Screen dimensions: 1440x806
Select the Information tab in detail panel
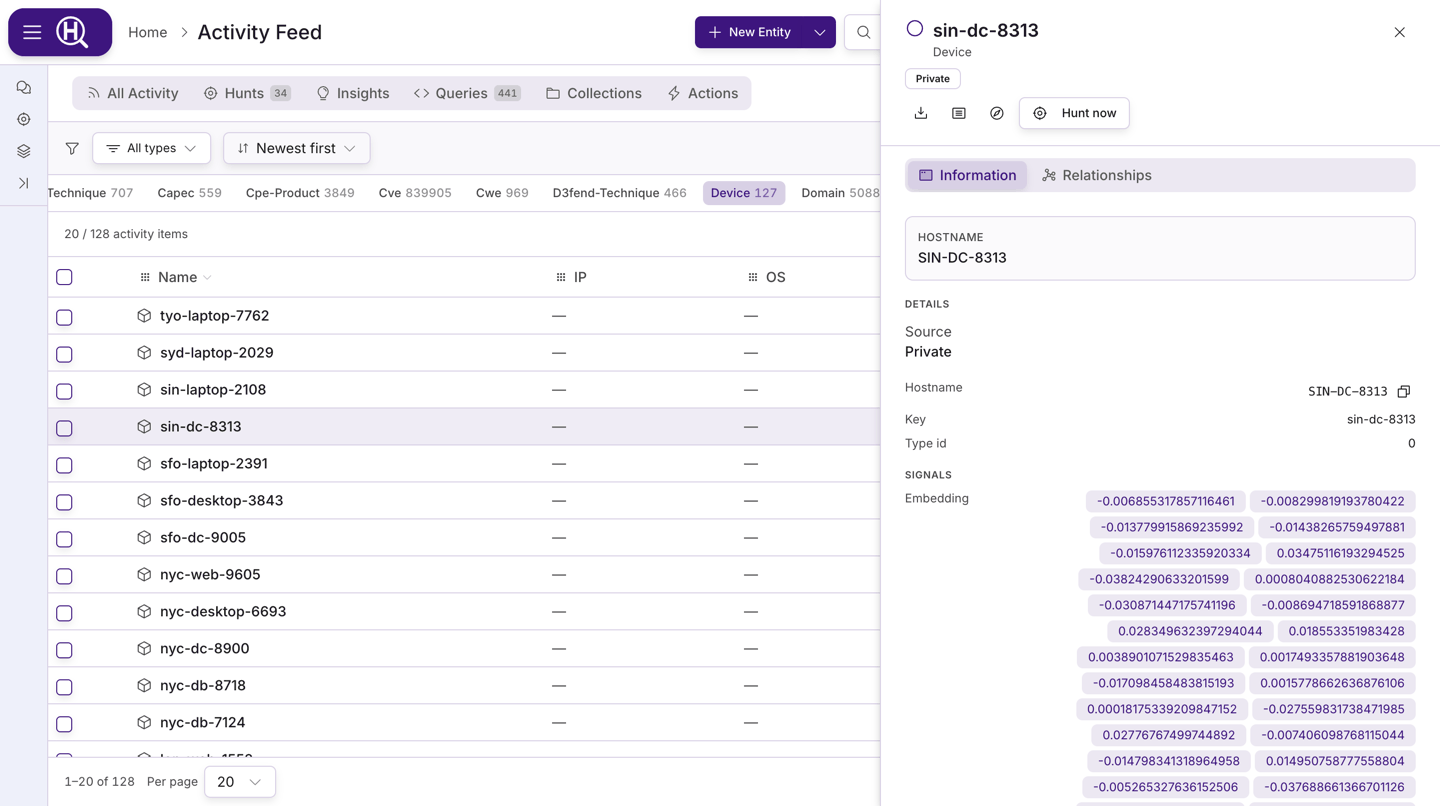(x=967, y=175)
